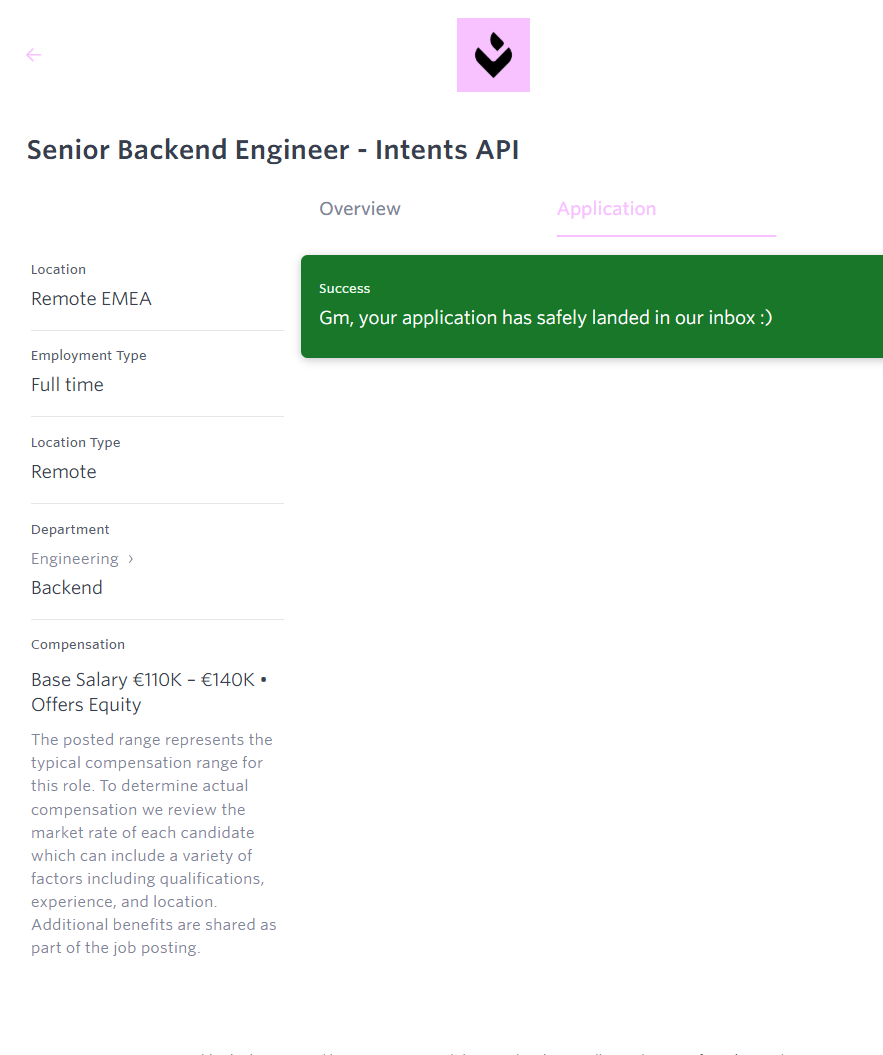Click the "Success" label in banner
The image size is (883, 1055).
click(345, 289)
